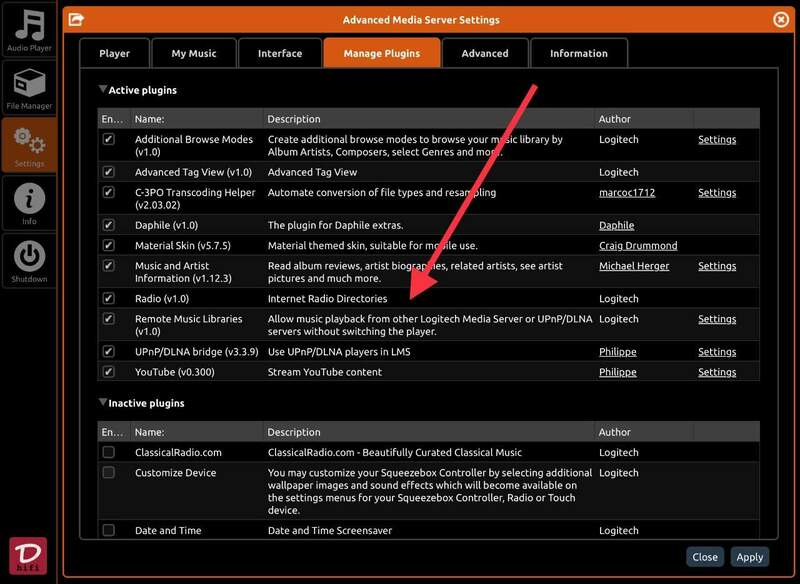800x584 pixels.
Task: Open Michael Herger author link
Action: (x=634, y=266)
